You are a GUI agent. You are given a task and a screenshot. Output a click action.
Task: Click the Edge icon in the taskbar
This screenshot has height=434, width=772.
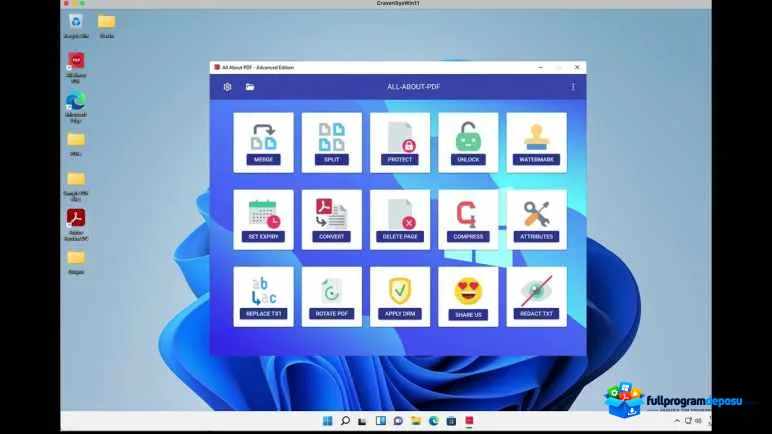point(434,421)
